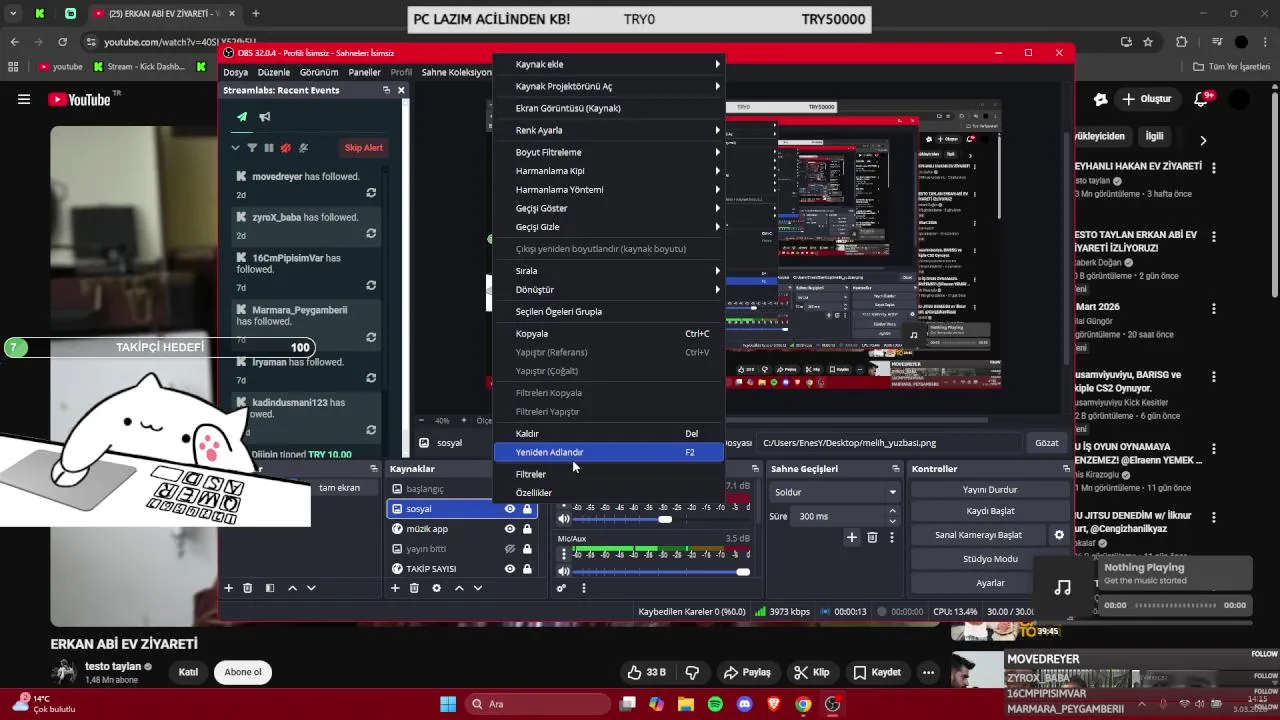This screenshot has width=1280, height=720.
Task: Open the Streamlabs recent events feed tab
Action: tap(242, 117)
